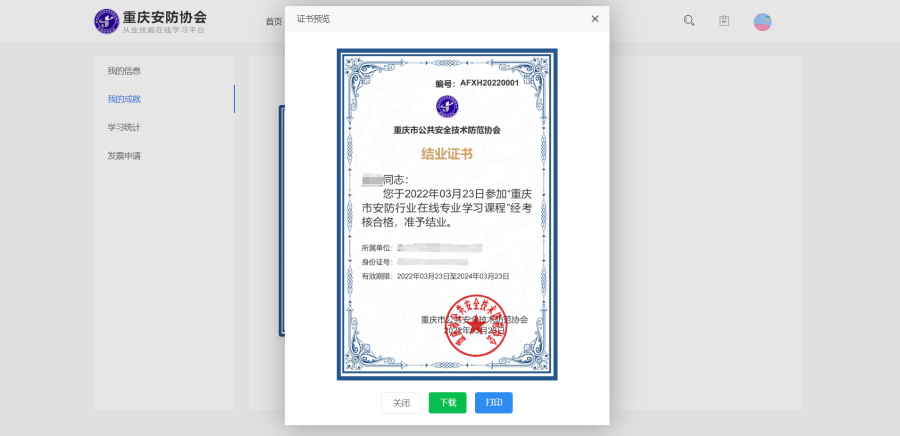Click the 关闭 button

pyautogui.click(x=401, y=403)
